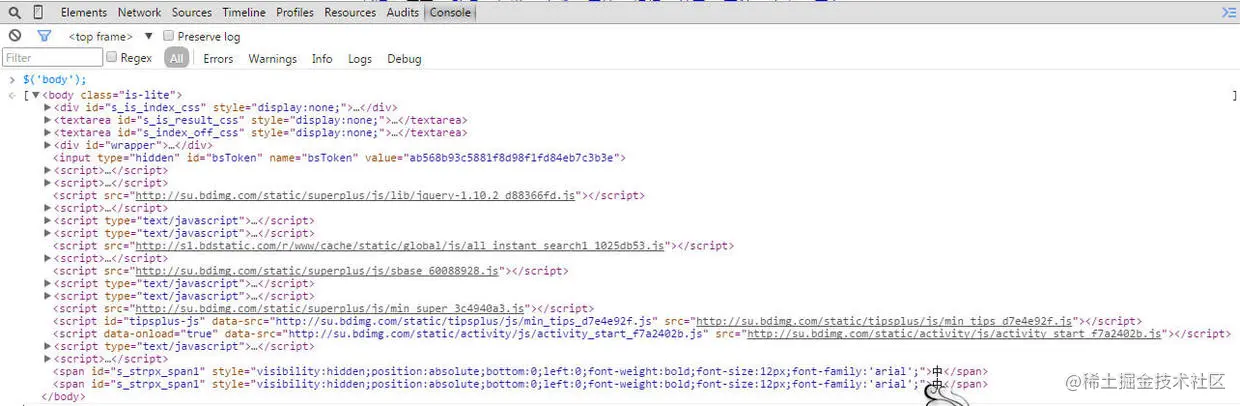Viewport: 1240px width, 406px height.
Task: Filter console by Debug
Action: coord(405,59)
